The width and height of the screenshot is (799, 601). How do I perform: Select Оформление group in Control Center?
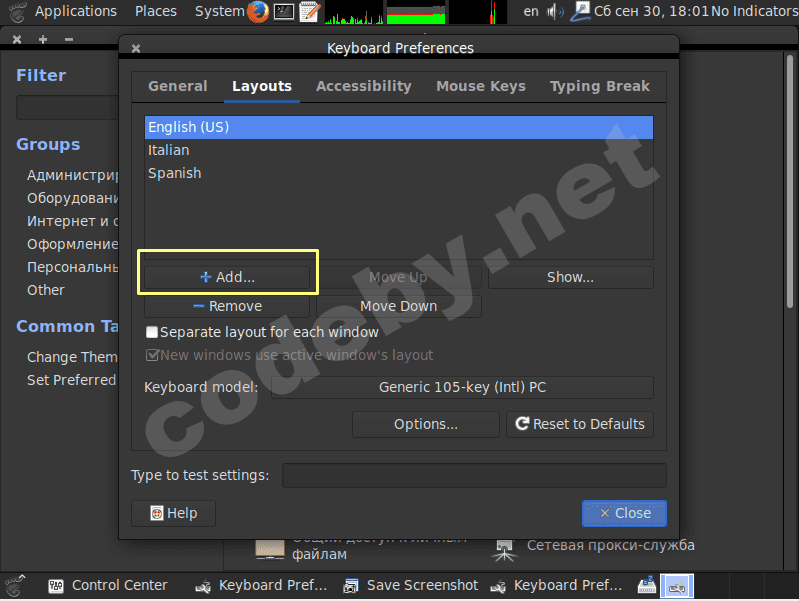tap(72, 244)
